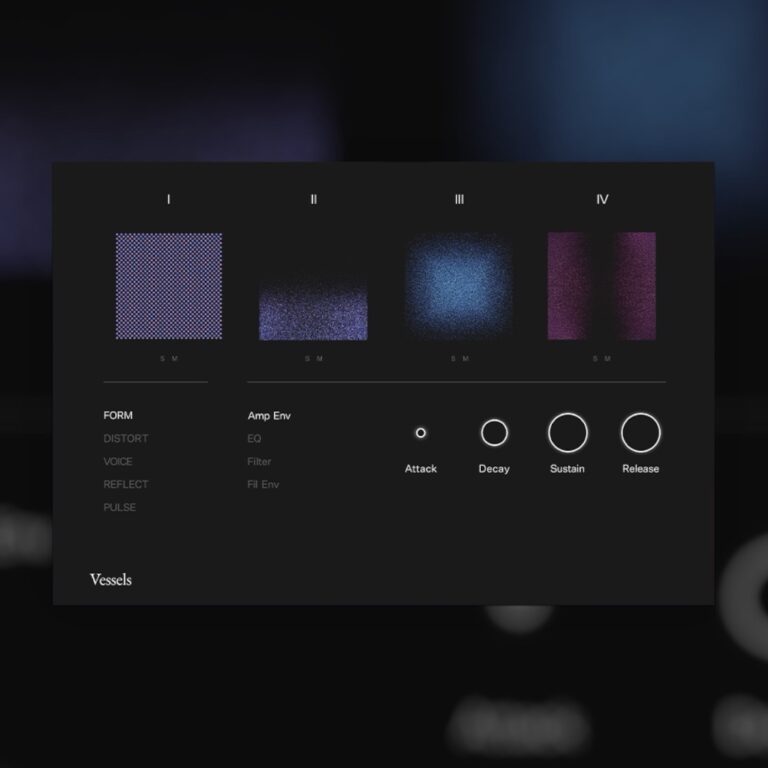Screen dimensions: 768x768
Task: Open the REFLECT section
Action: tap(126, 484)
